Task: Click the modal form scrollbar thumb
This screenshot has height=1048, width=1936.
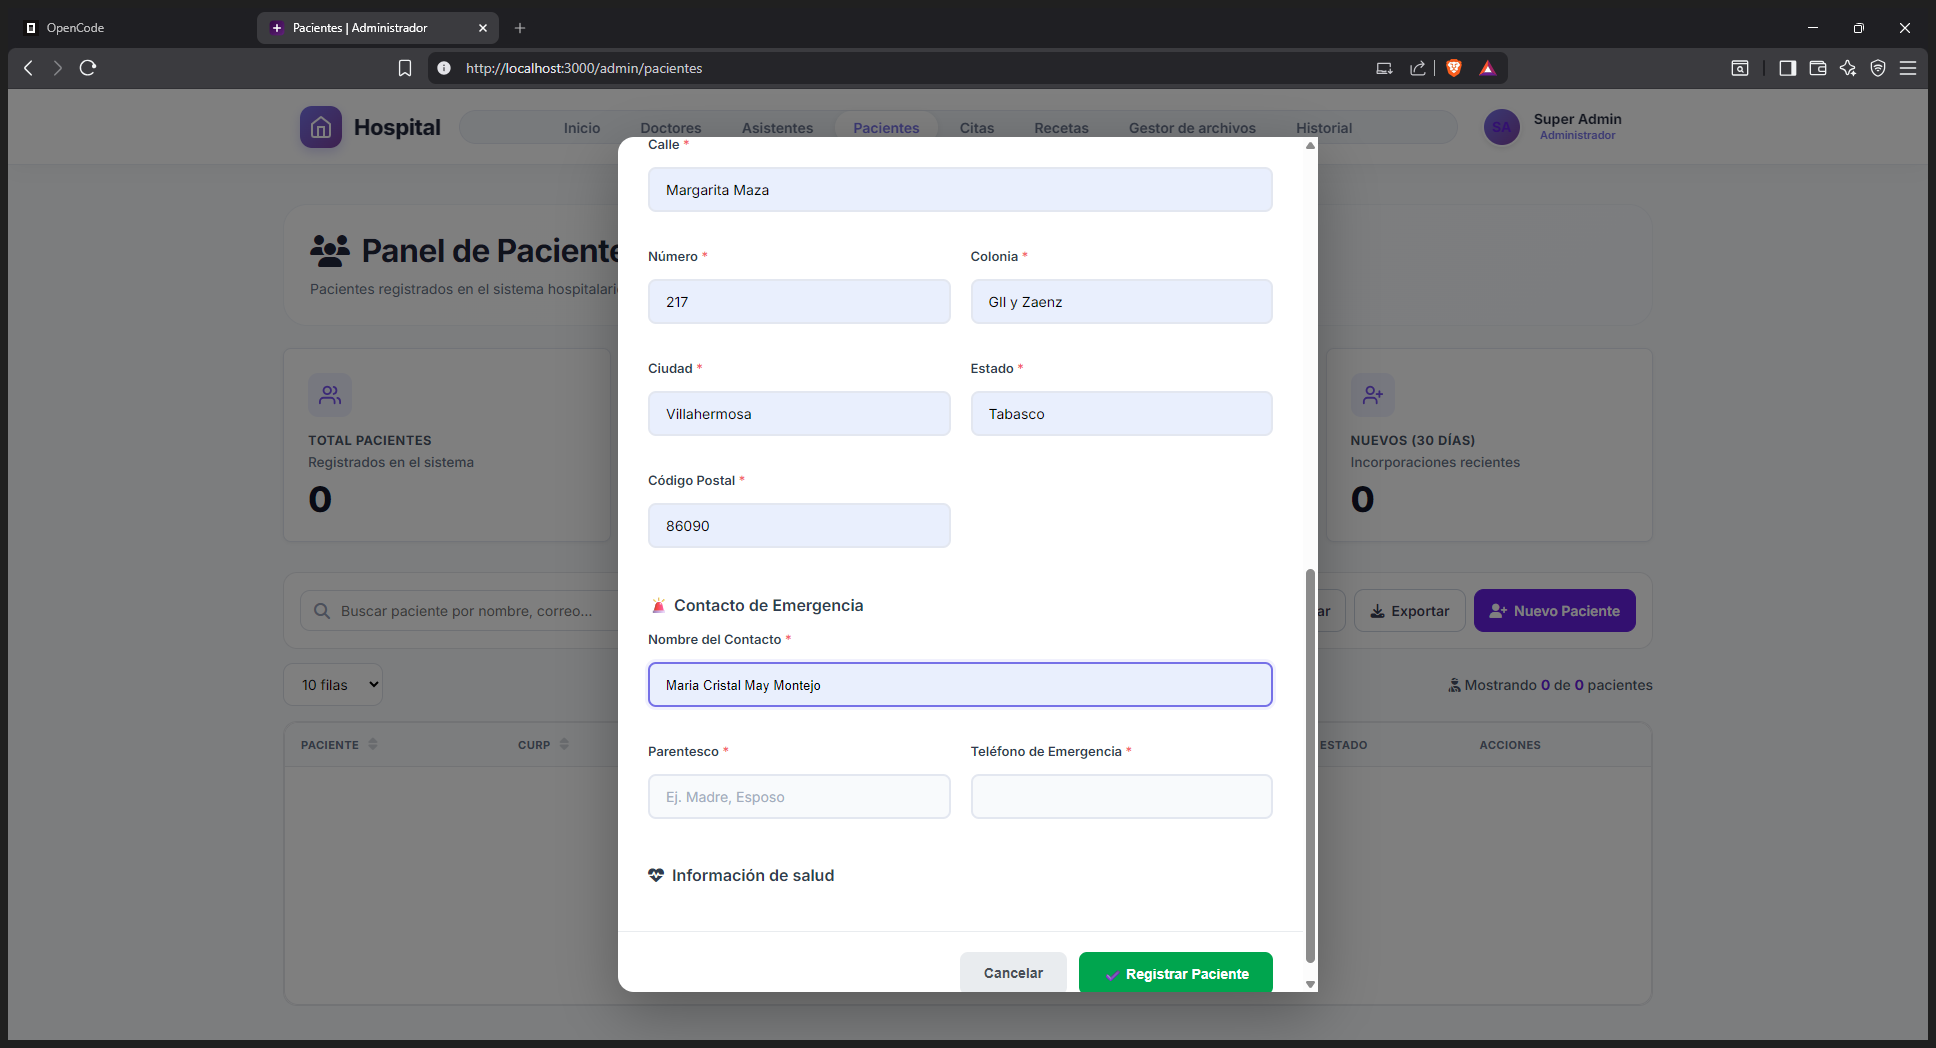Action: coord(1310,765)
